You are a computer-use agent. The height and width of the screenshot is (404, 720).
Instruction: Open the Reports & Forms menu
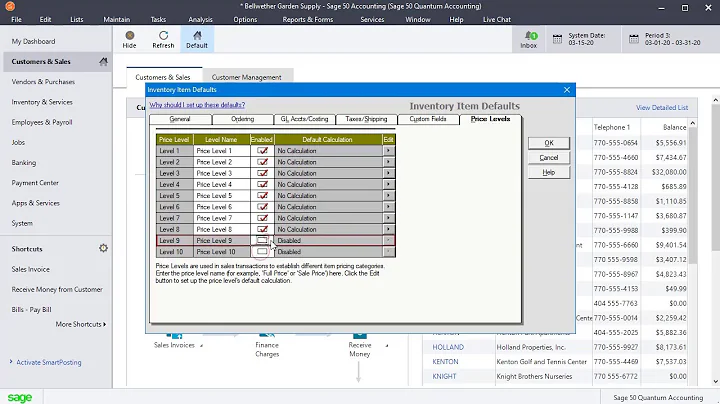[308, 19]
